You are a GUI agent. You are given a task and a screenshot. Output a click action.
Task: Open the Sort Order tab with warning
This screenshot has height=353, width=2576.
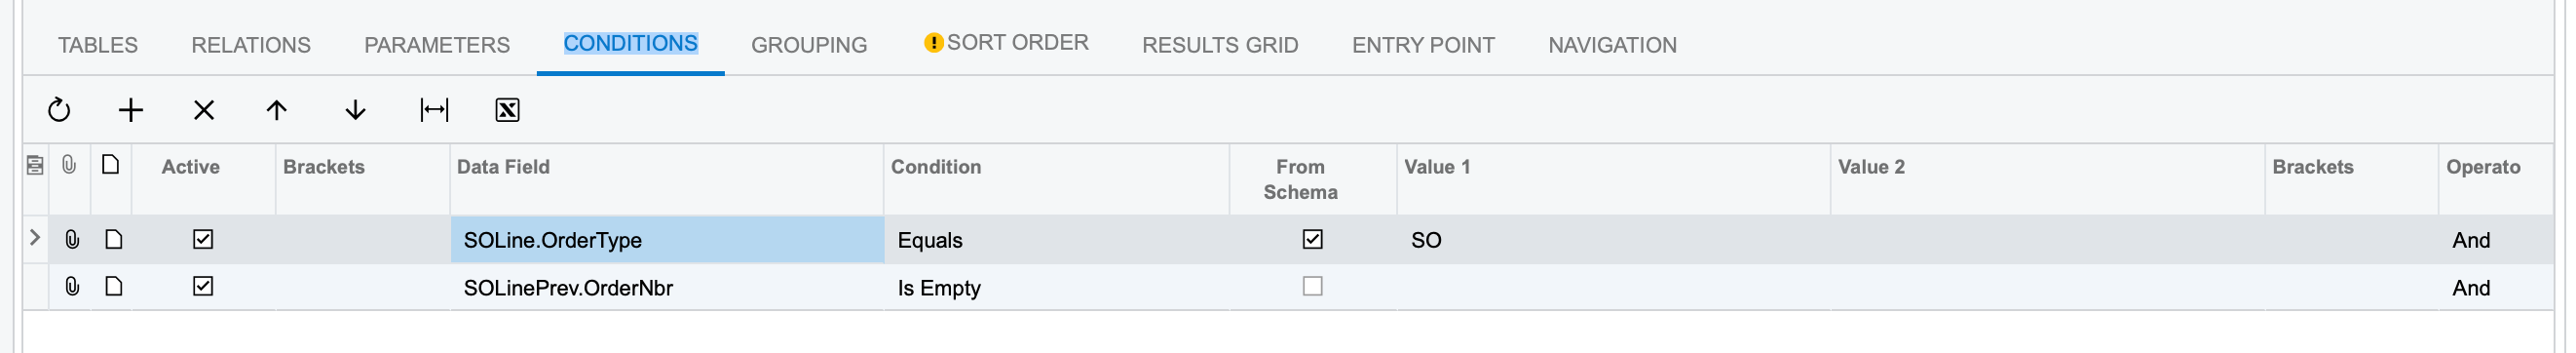1005,43
